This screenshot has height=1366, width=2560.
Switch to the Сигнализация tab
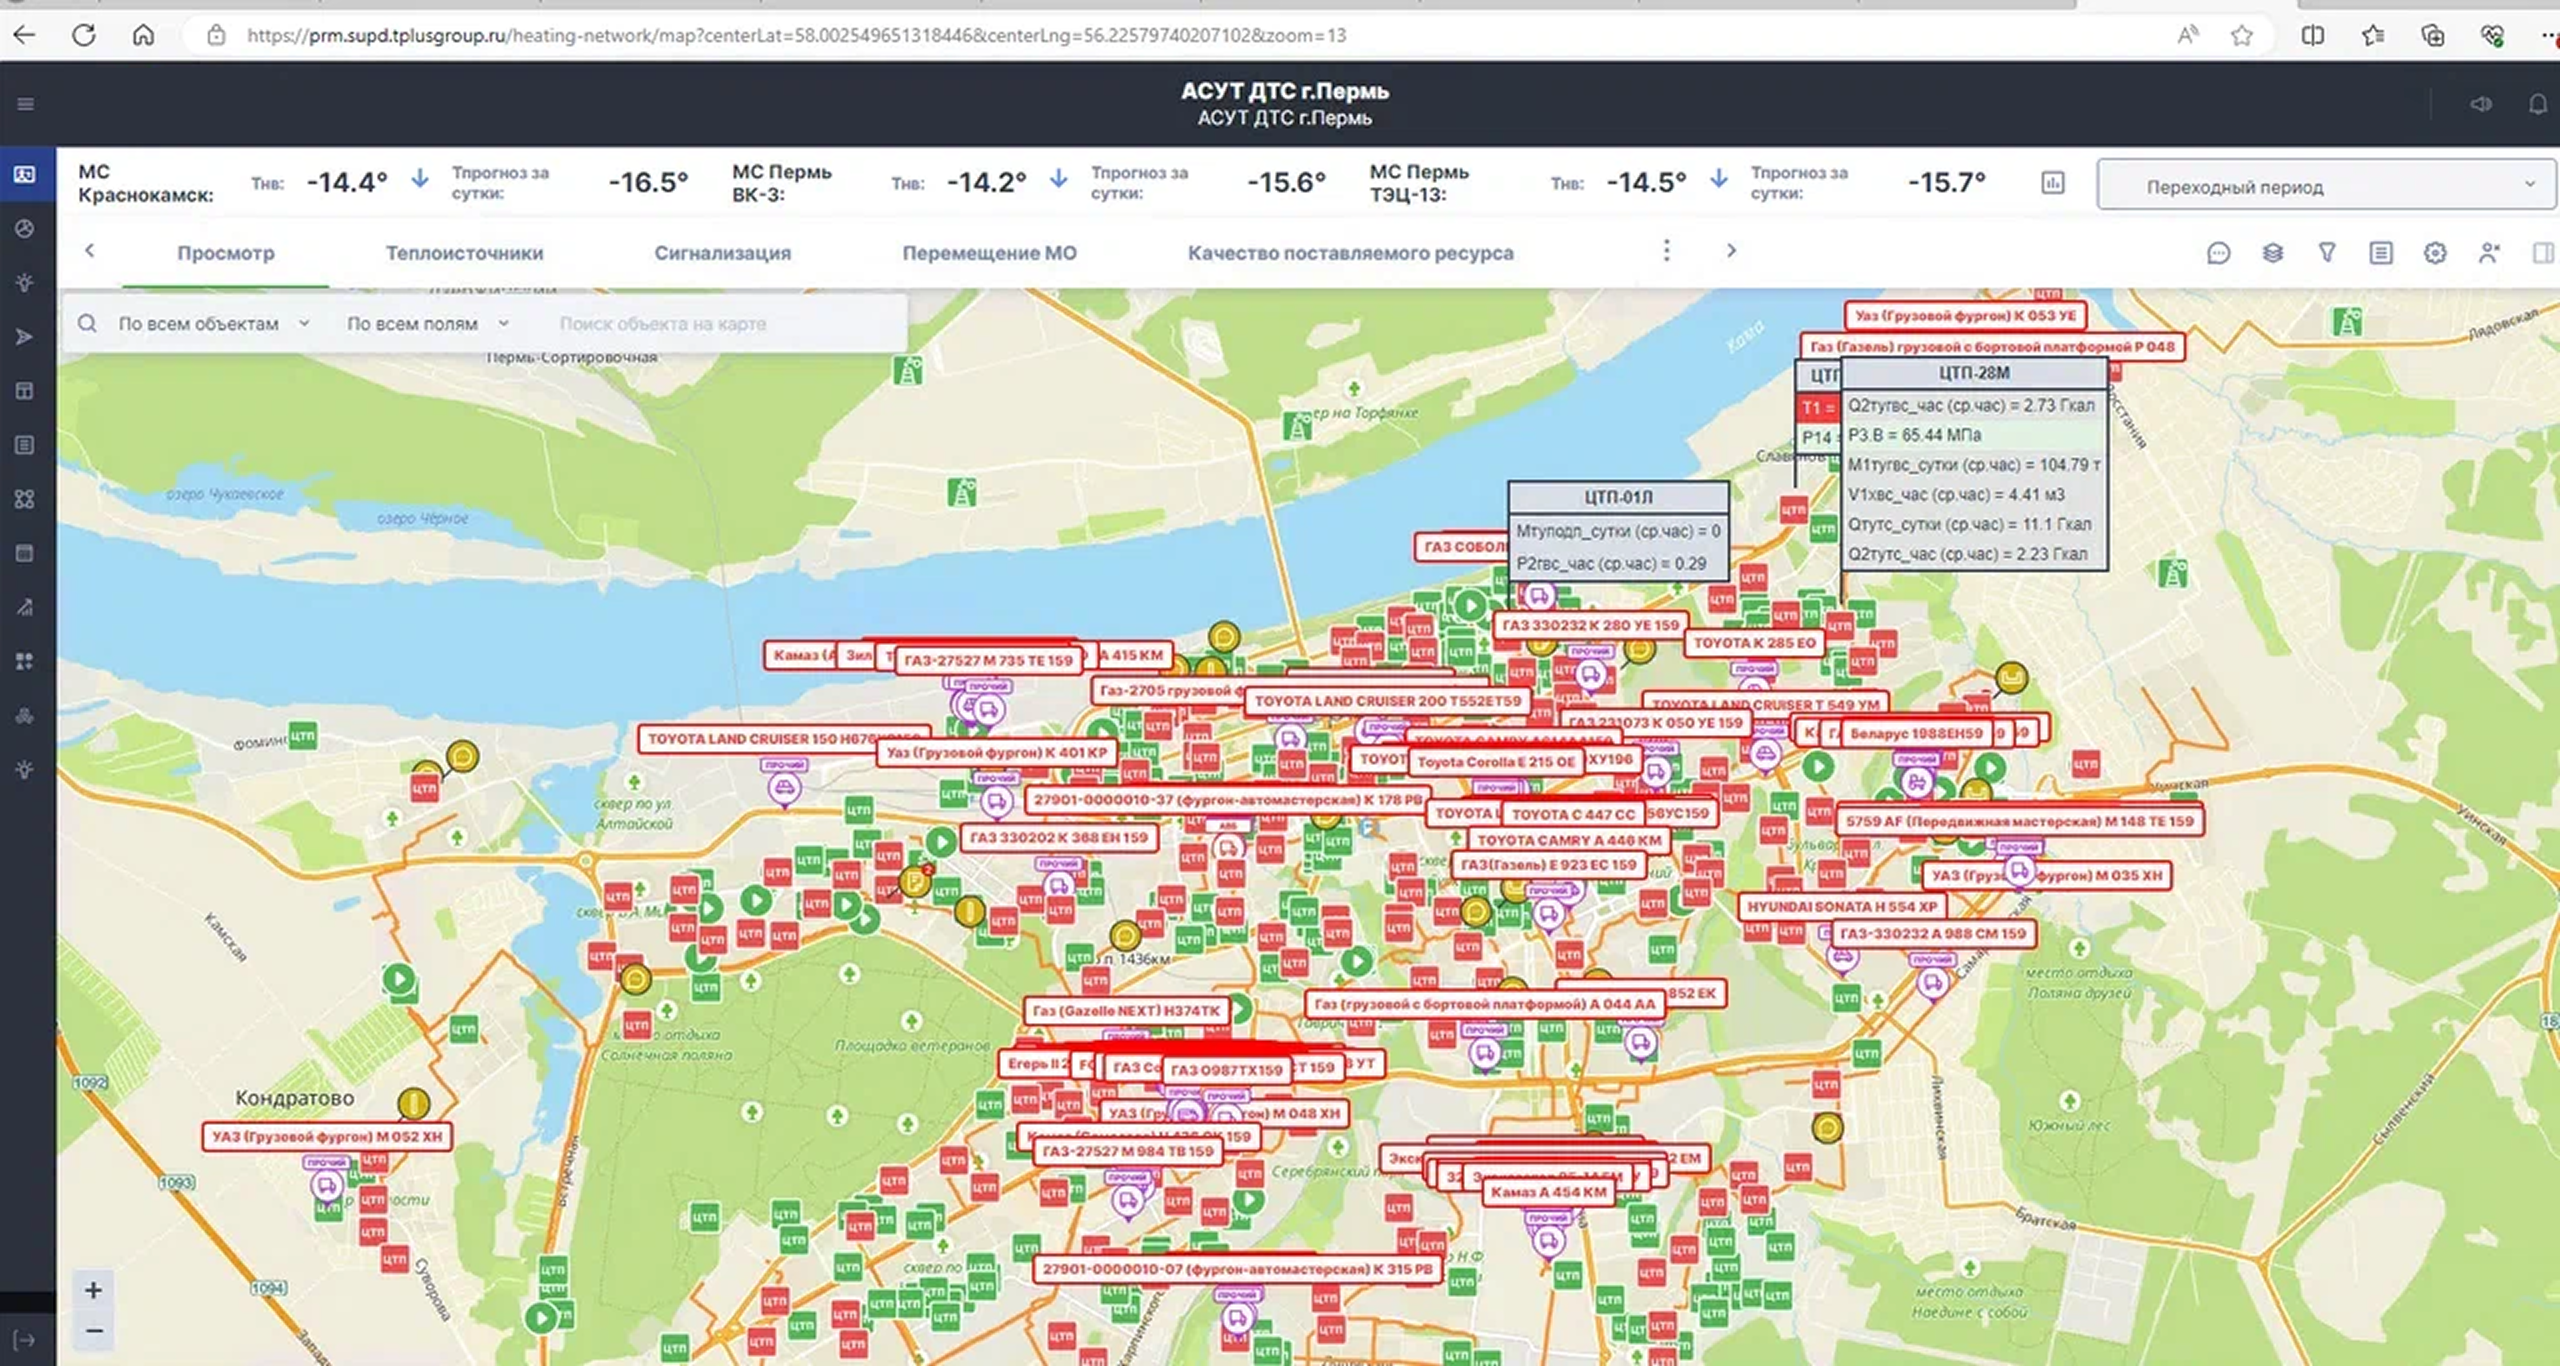pyautogui.click(x=723, y=254)
